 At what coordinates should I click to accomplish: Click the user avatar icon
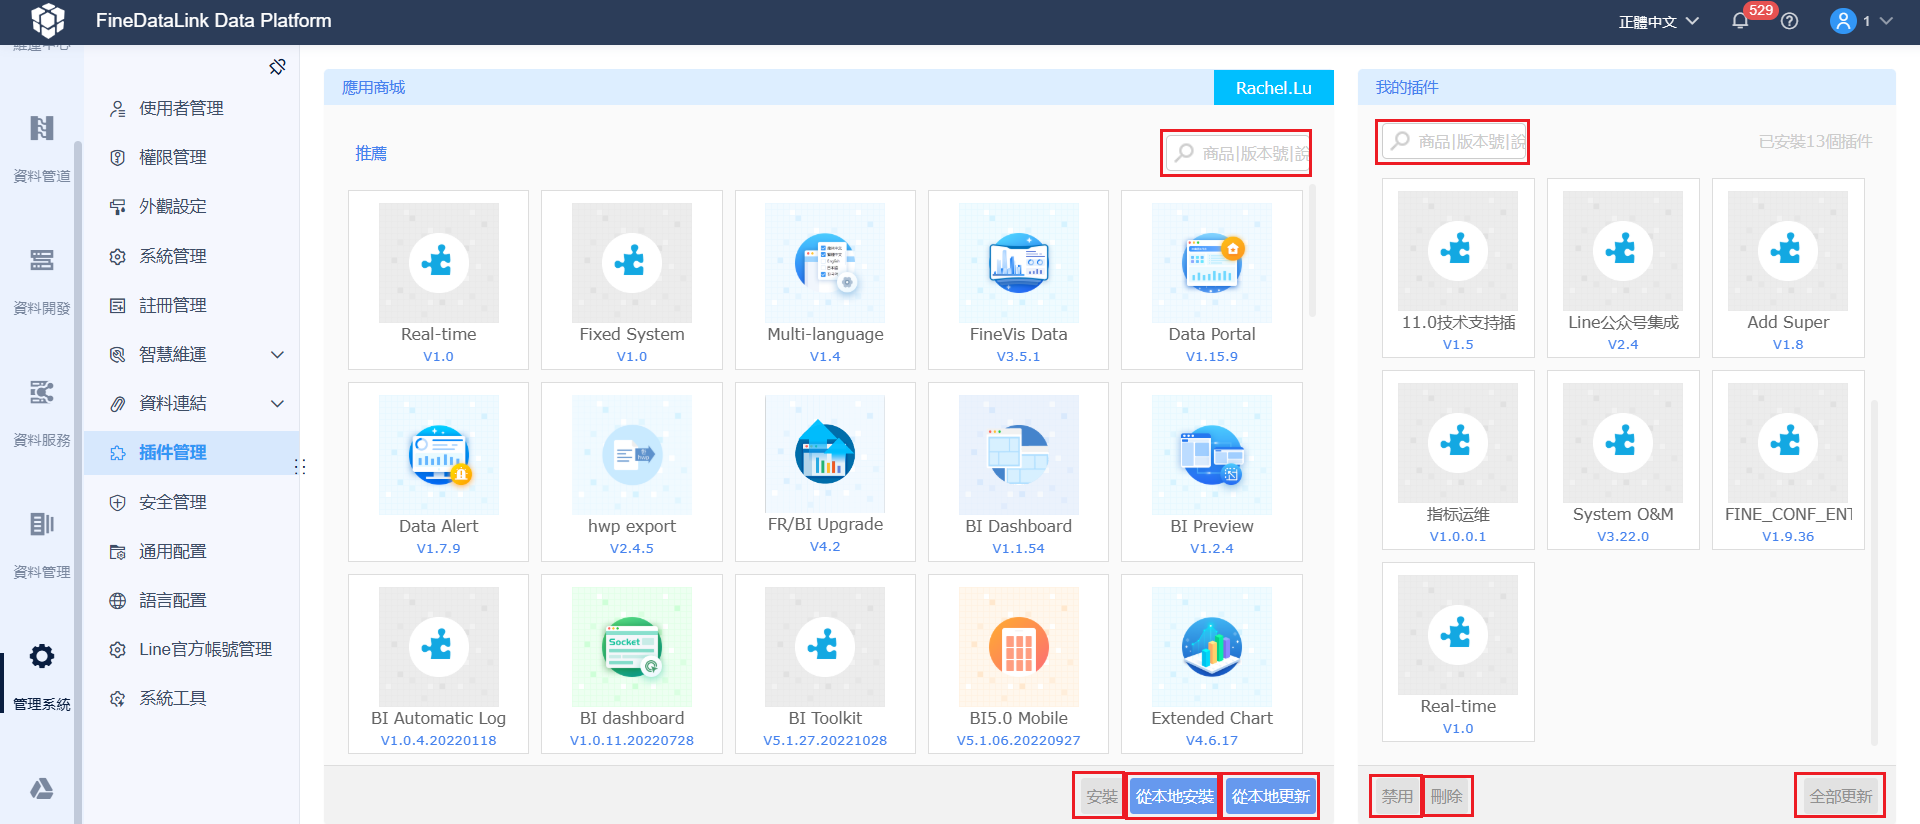pyautogui.click(x=1843, y=21)
